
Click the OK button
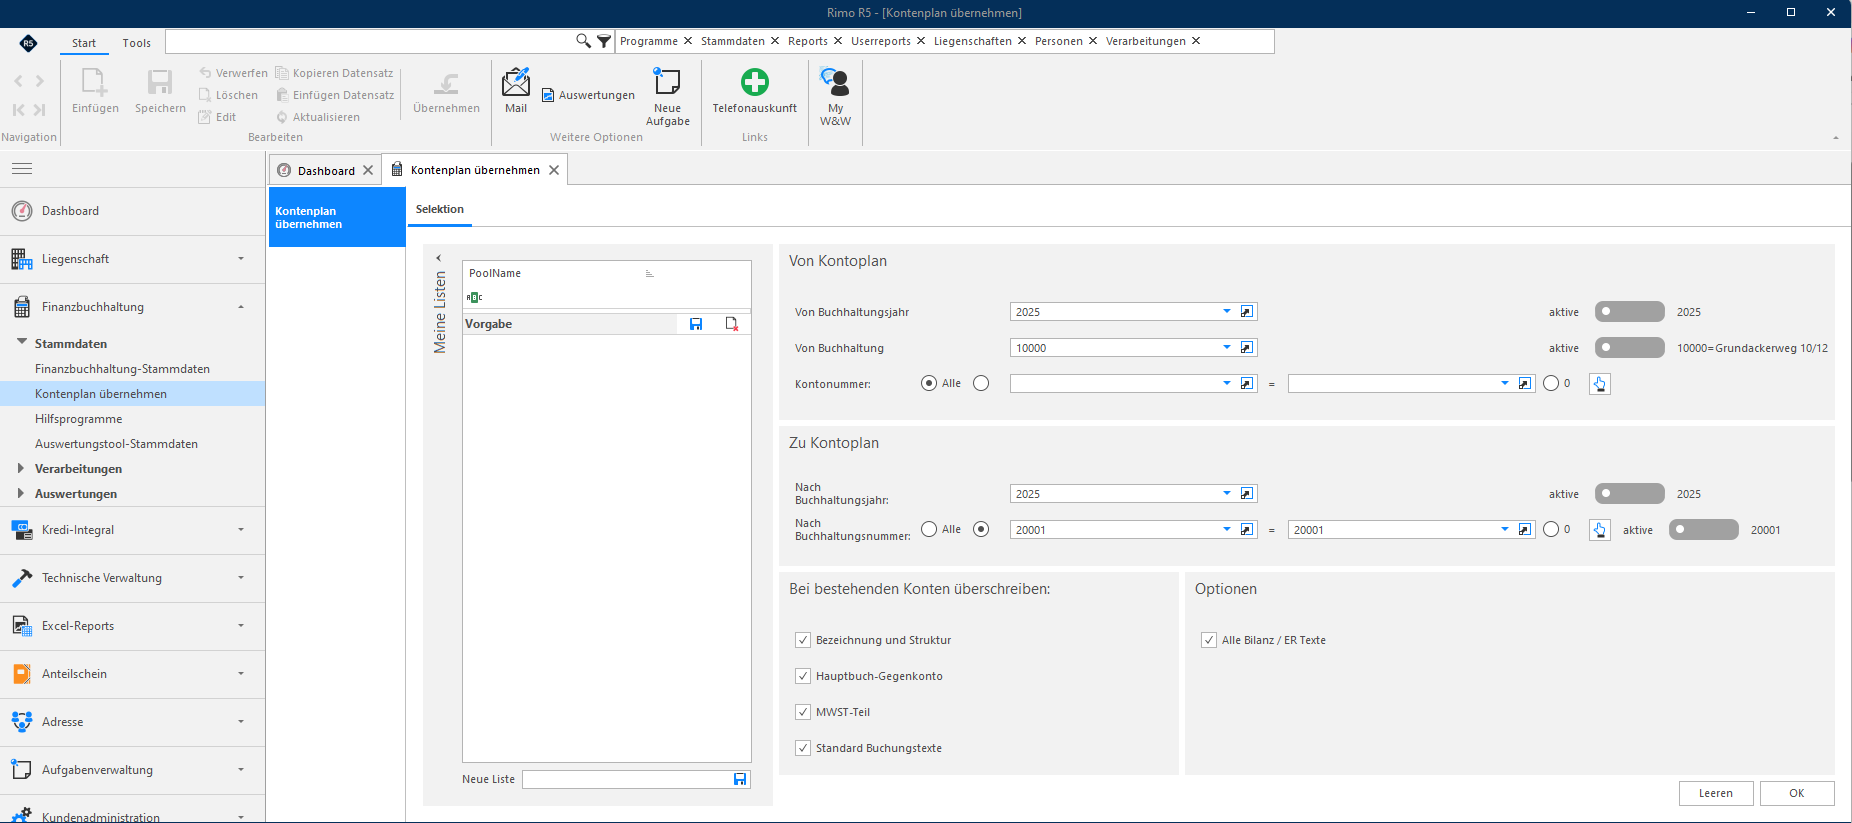(1797, 793)
